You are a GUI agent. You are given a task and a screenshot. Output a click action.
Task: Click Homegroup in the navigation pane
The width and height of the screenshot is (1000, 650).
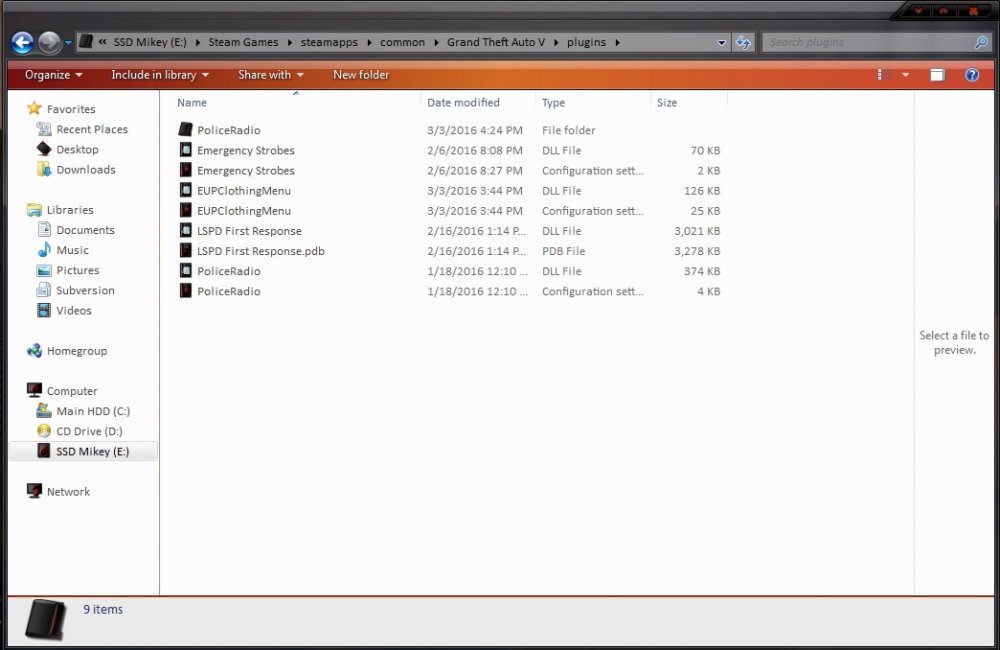(77, 351)
